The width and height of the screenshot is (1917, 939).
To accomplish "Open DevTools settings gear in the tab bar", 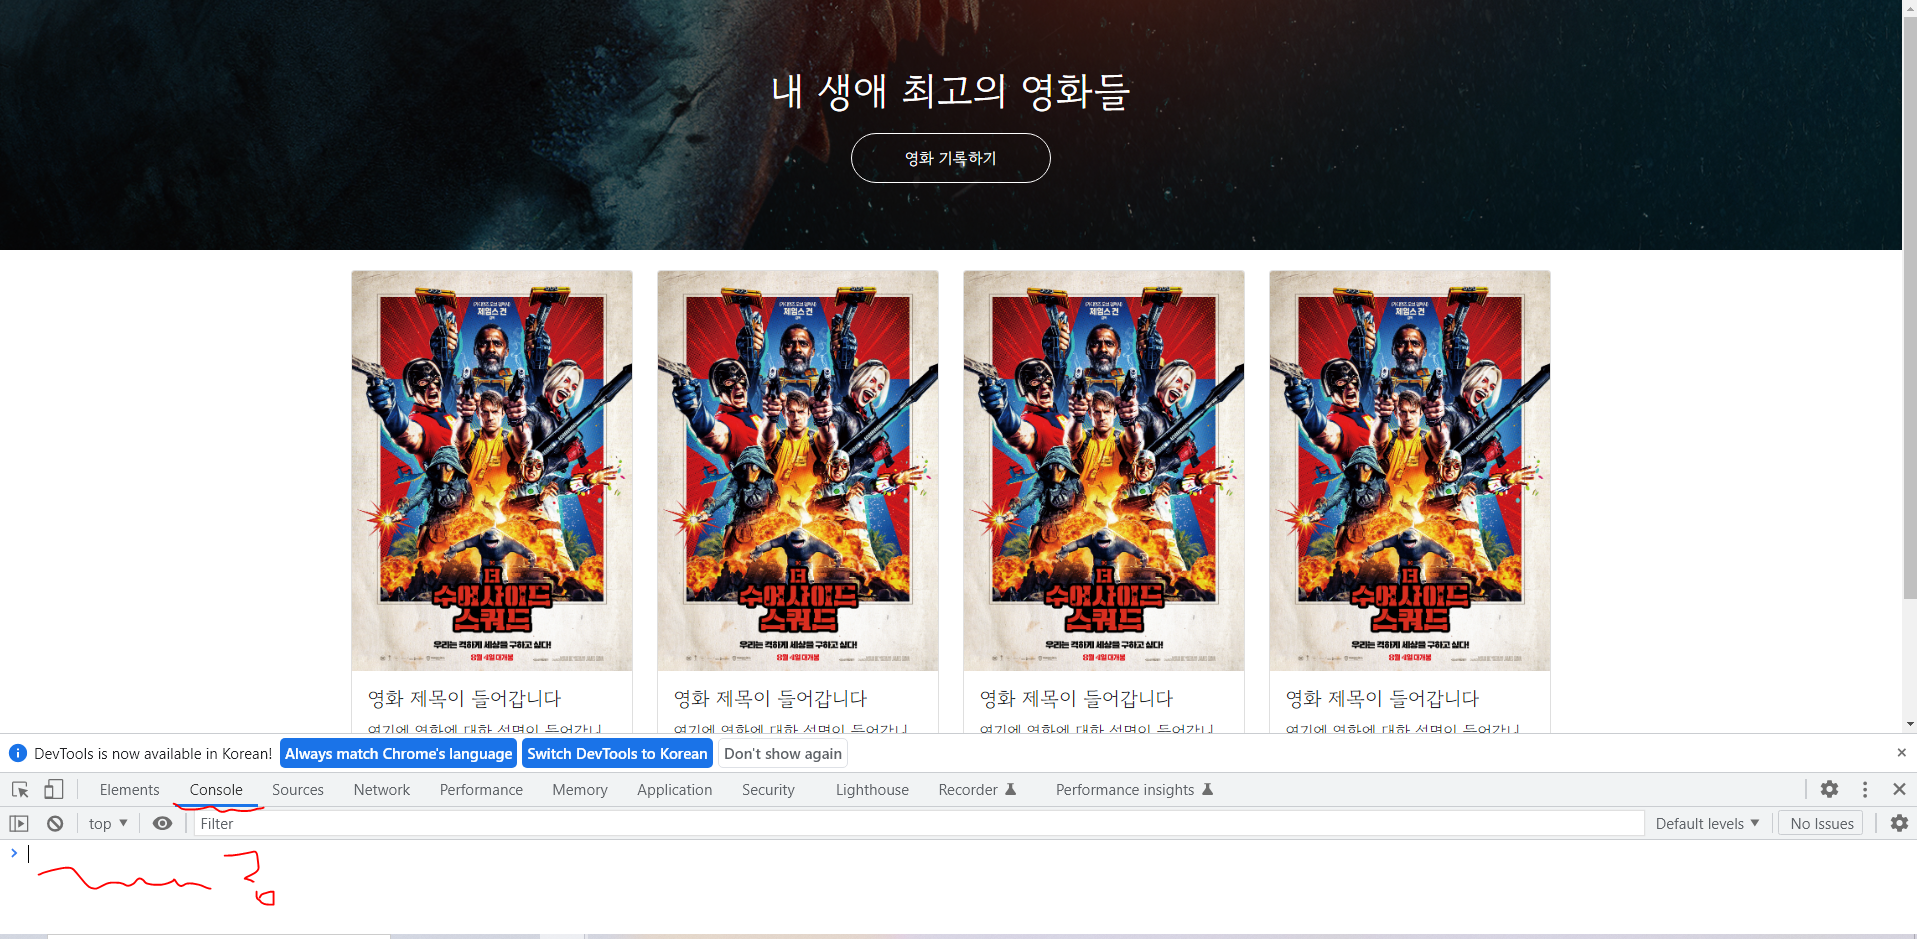I will click(x=1829, y=789).
